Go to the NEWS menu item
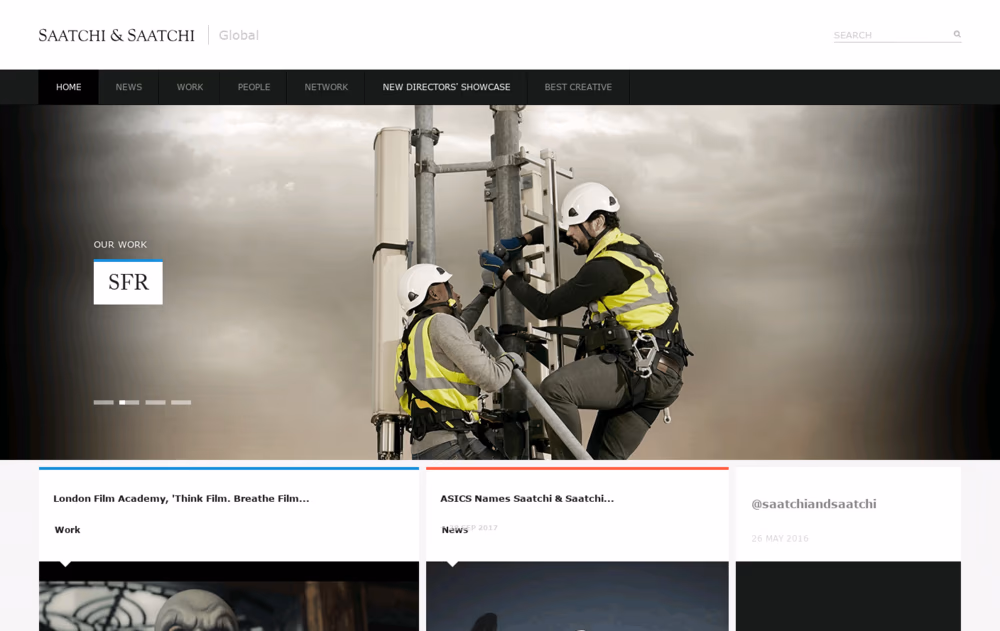The image size is (1000, 631). pos(129,87)
